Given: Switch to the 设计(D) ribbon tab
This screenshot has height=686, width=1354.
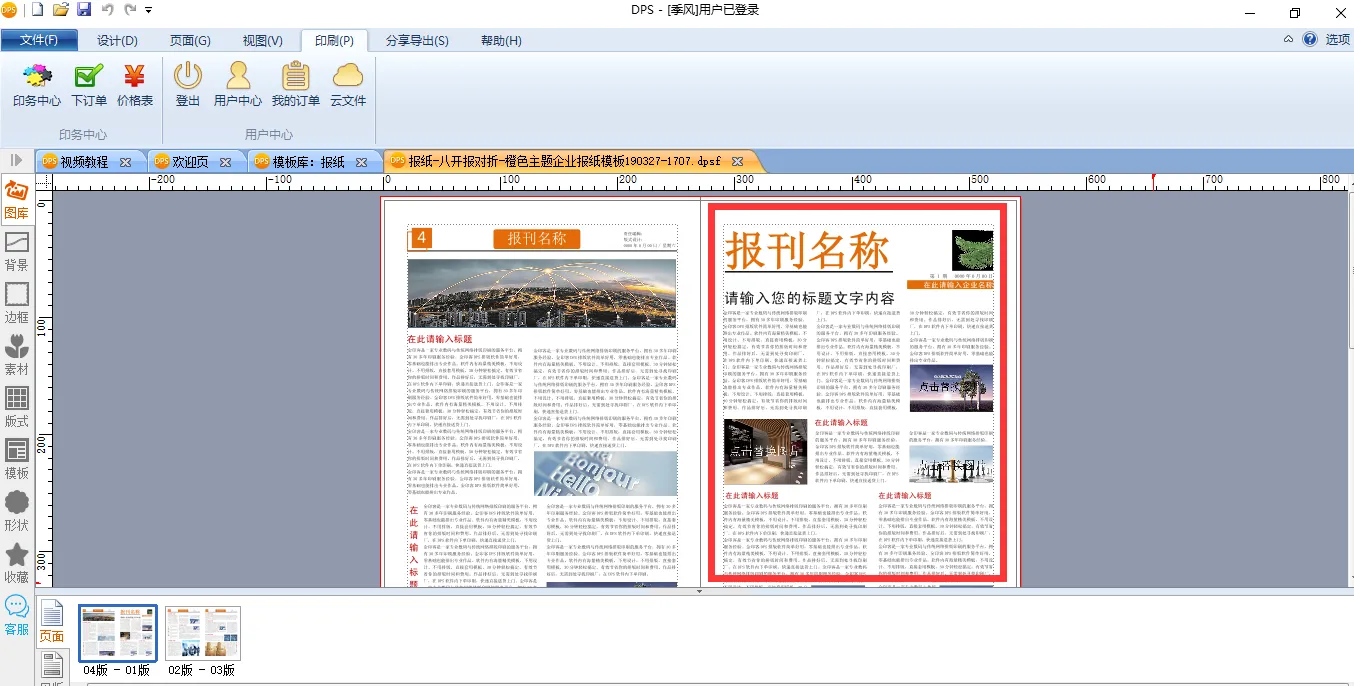Looking at the screenshot, I should point(117,40).
